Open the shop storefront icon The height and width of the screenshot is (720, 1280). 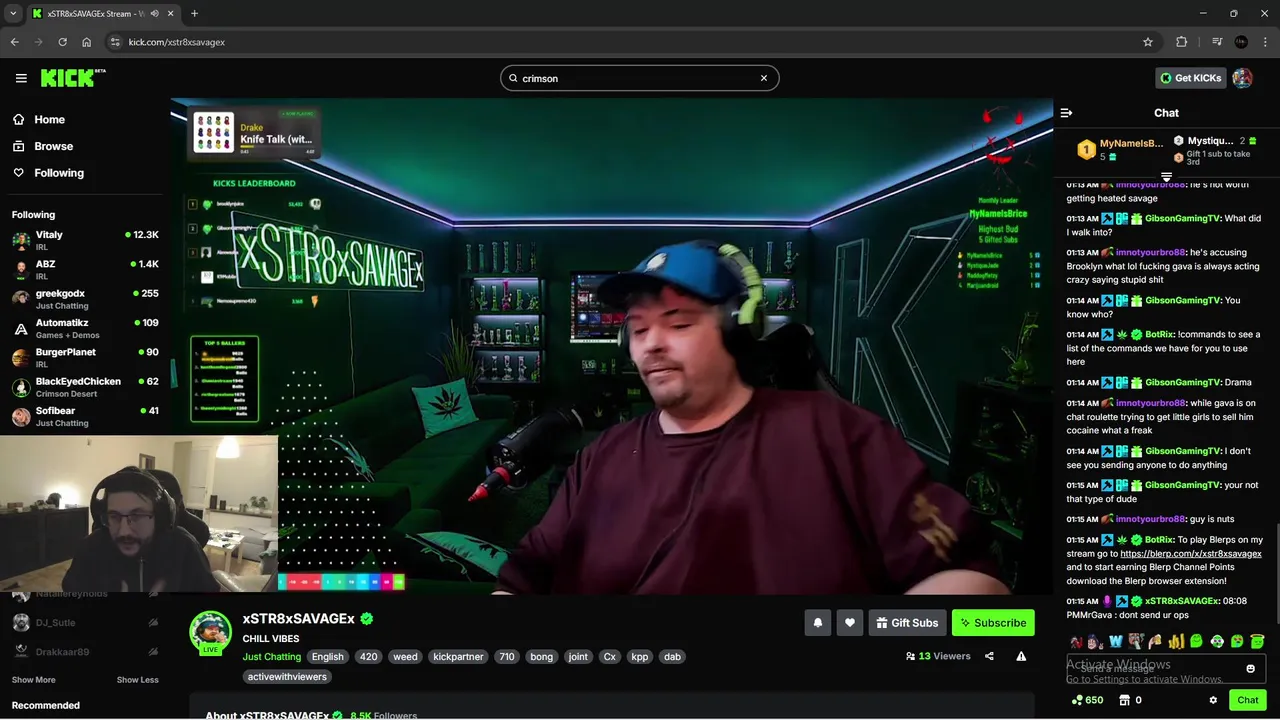click(1124, 700)
